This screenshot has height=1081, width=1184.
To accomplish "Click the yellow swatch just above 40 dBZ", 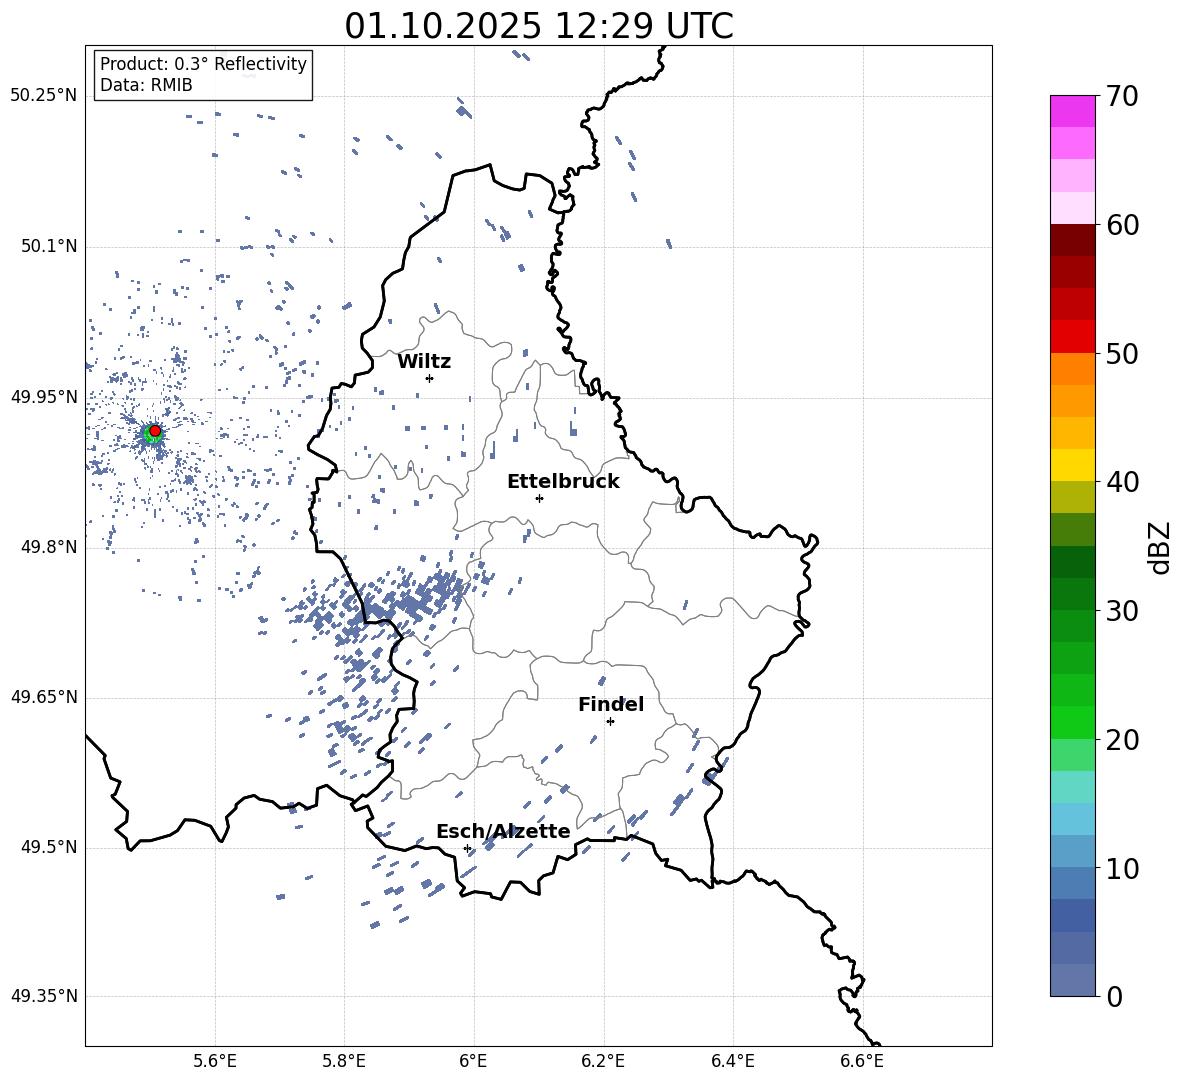I will coord(1072,465).
